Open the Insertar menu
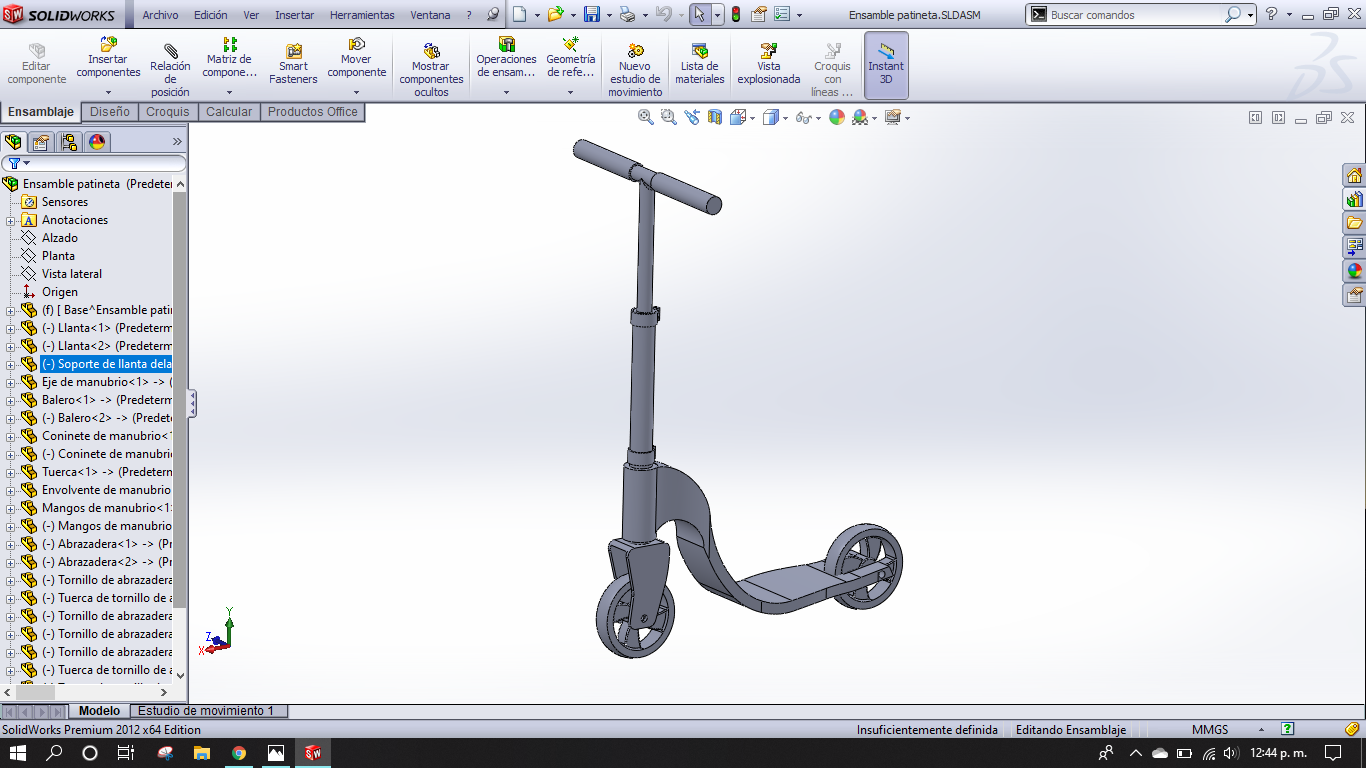This screenshot has height=768, width=1366. pos(294,15)
